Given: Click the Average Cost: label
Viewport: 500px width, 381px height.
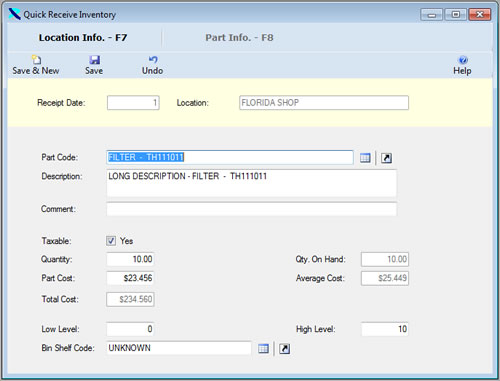Looking at the screenshot, I should (320, 278).
